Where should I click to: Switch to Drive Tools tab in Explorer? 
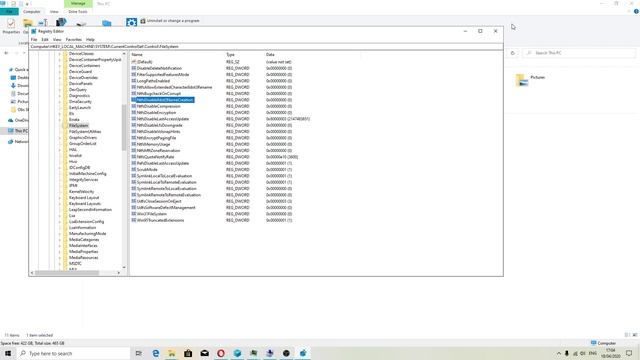[x=78, y=11]
